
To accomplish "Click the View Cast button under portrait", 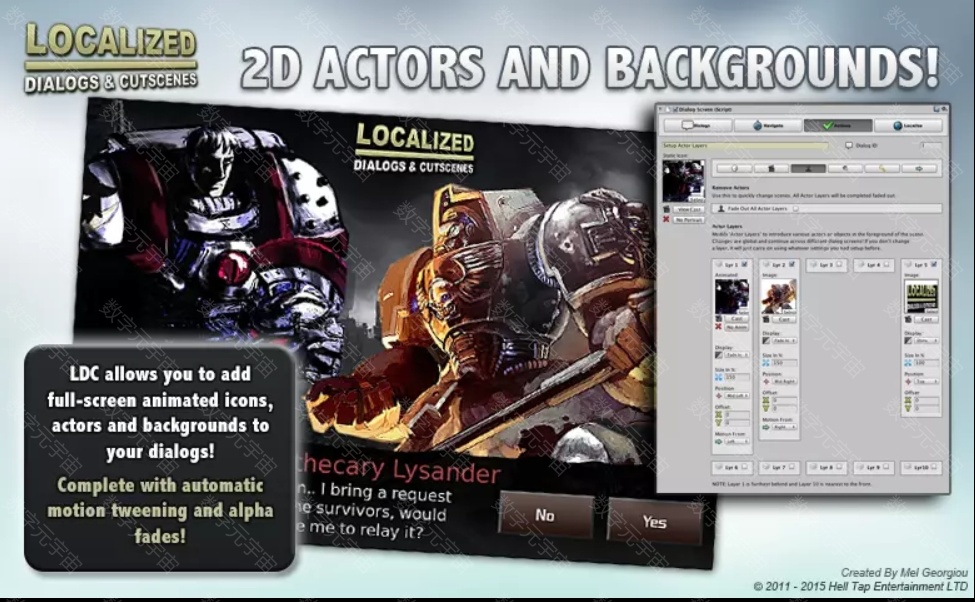I will [x=688, y=210].
